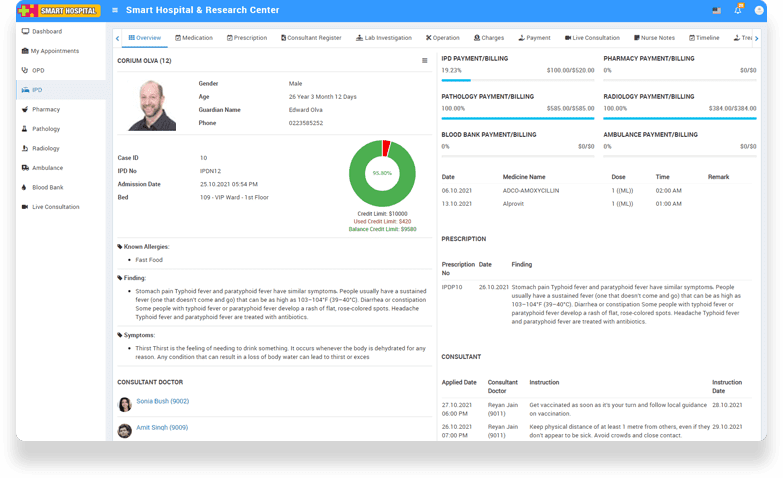Open the Blood Bank sidebar section
783x478 pixels.
[x=47, y=187]
